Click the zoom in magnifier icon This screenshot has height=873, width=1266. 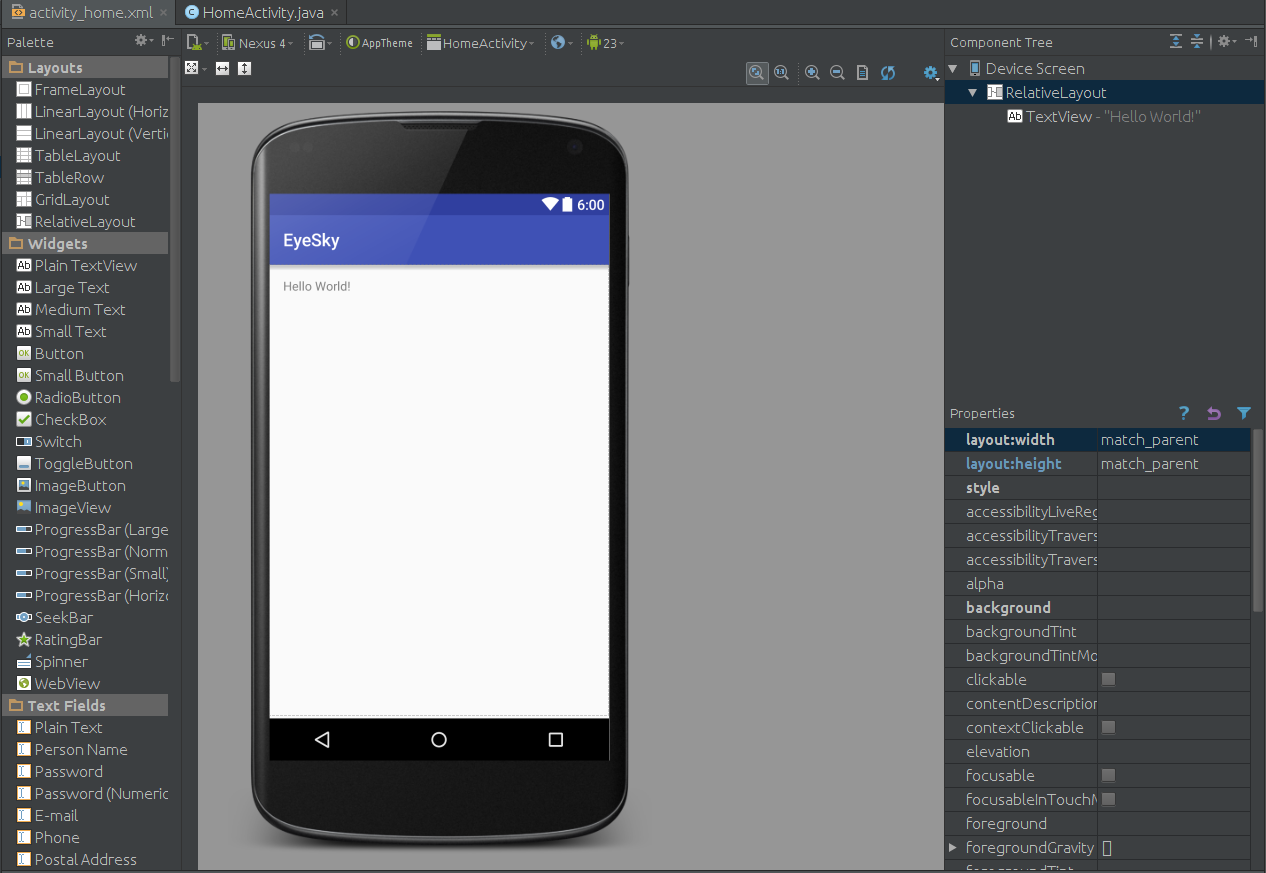813,73
